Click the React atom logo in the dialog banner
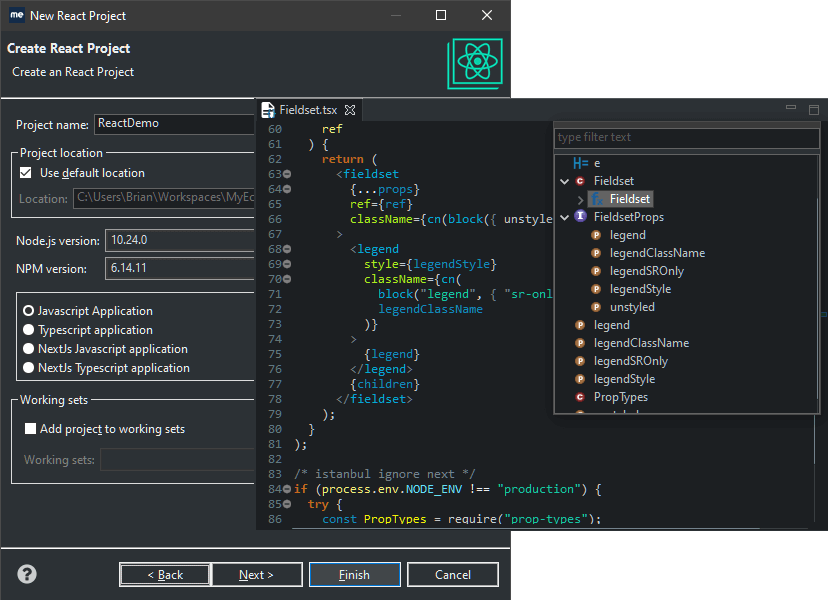828x600 pixels. (475, 63)
